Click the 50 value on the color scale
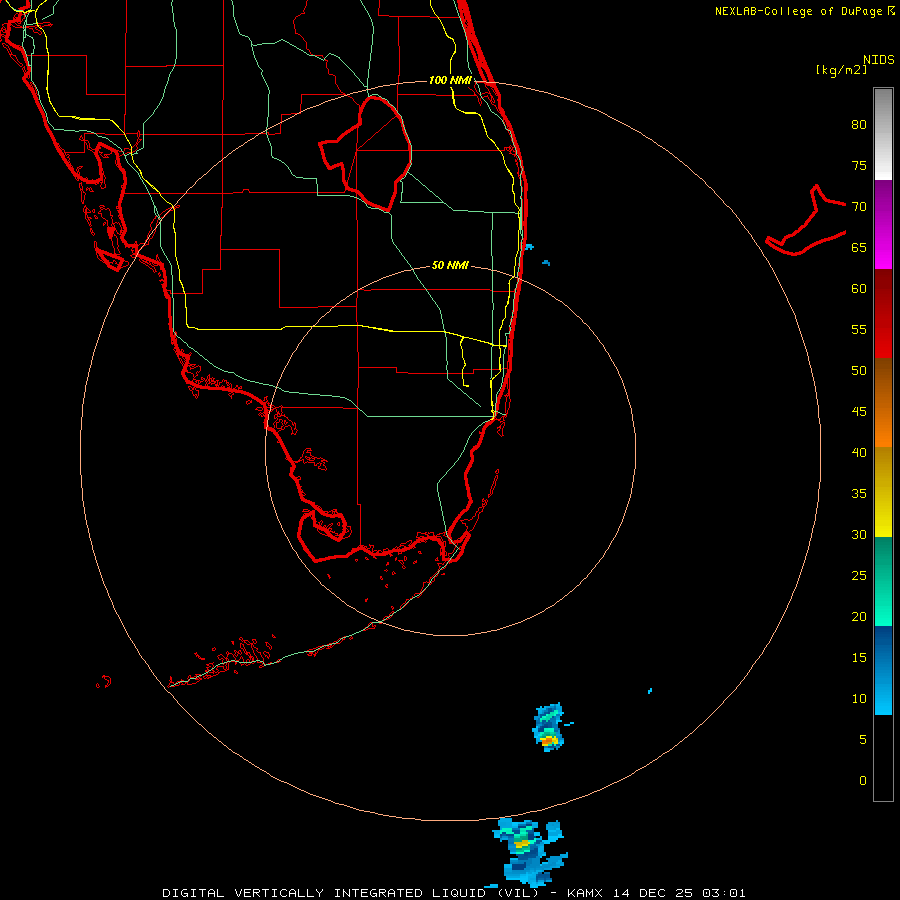This screenshot has height=900, width=900. pos(859,371)
